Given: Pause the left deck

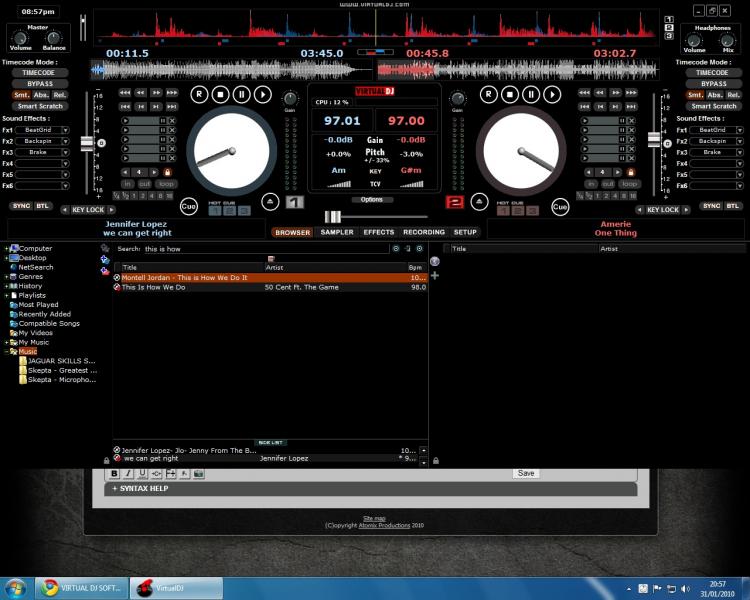Looking at the screenshot, I should 242,94.
